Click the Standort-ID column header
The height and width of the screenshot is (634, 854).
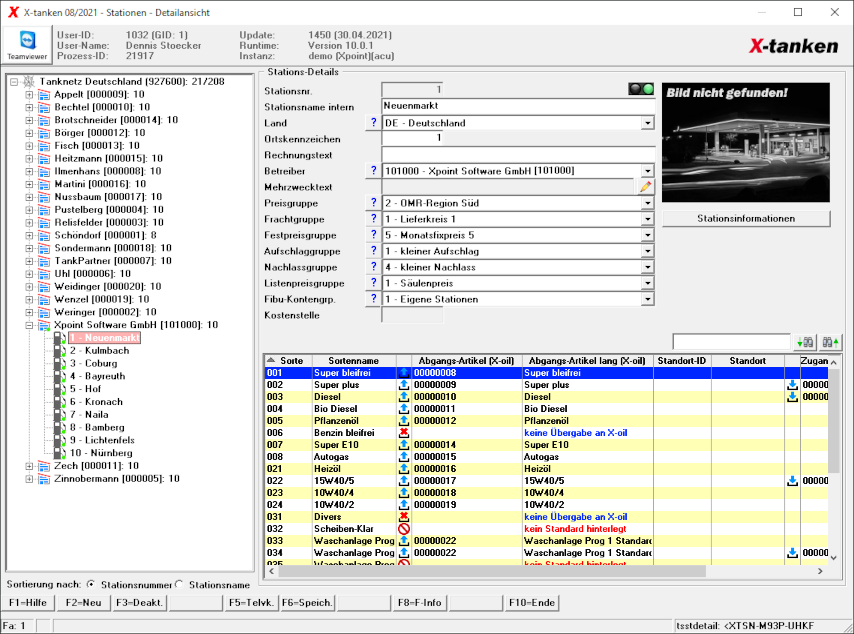(682, 361)
